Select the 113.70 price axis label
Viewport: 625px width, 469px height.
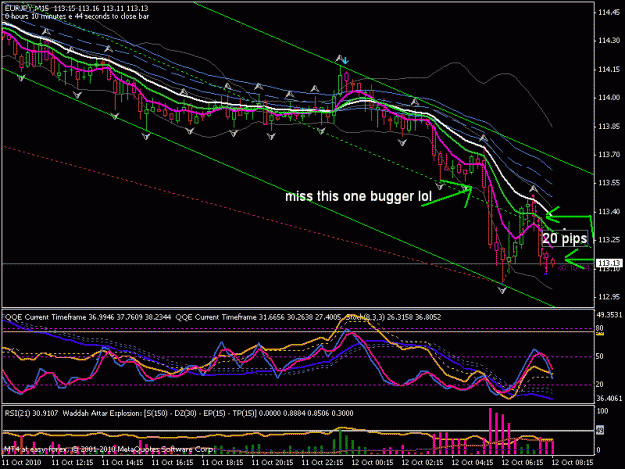click(x=609, y=155)
